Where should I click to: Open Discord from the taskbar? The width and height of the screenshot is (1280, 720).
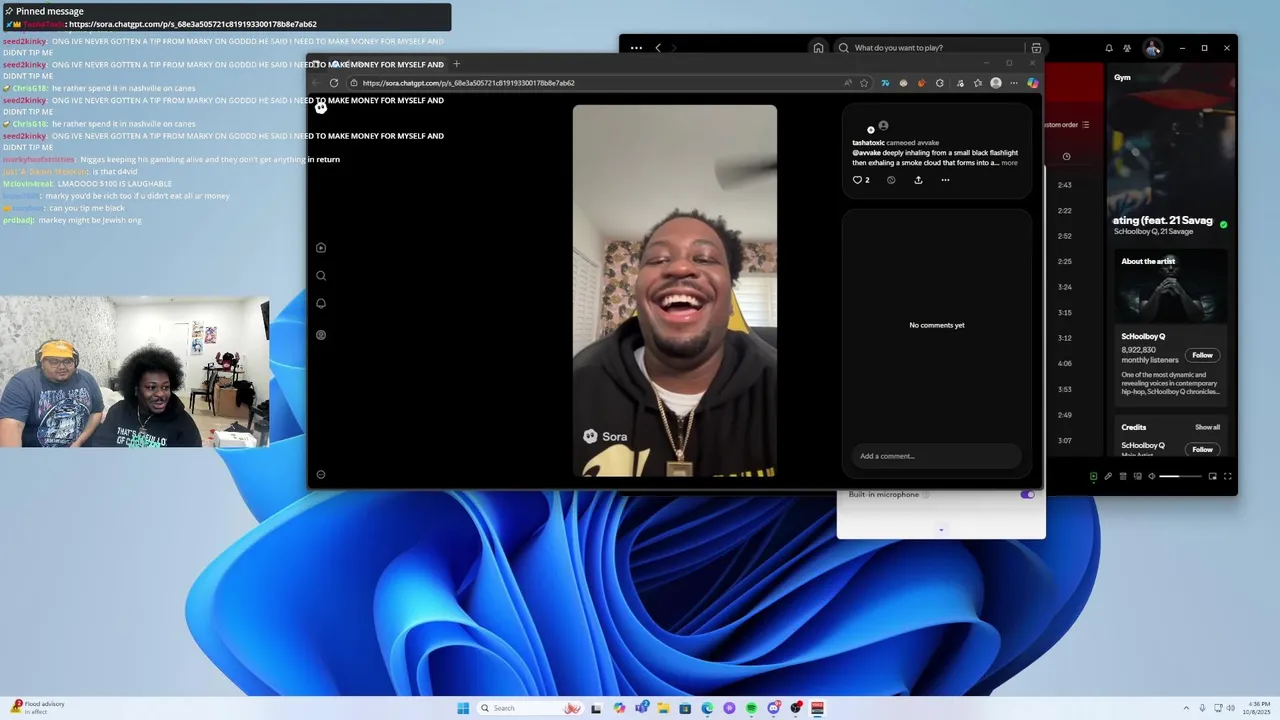(x=773, y=708)
